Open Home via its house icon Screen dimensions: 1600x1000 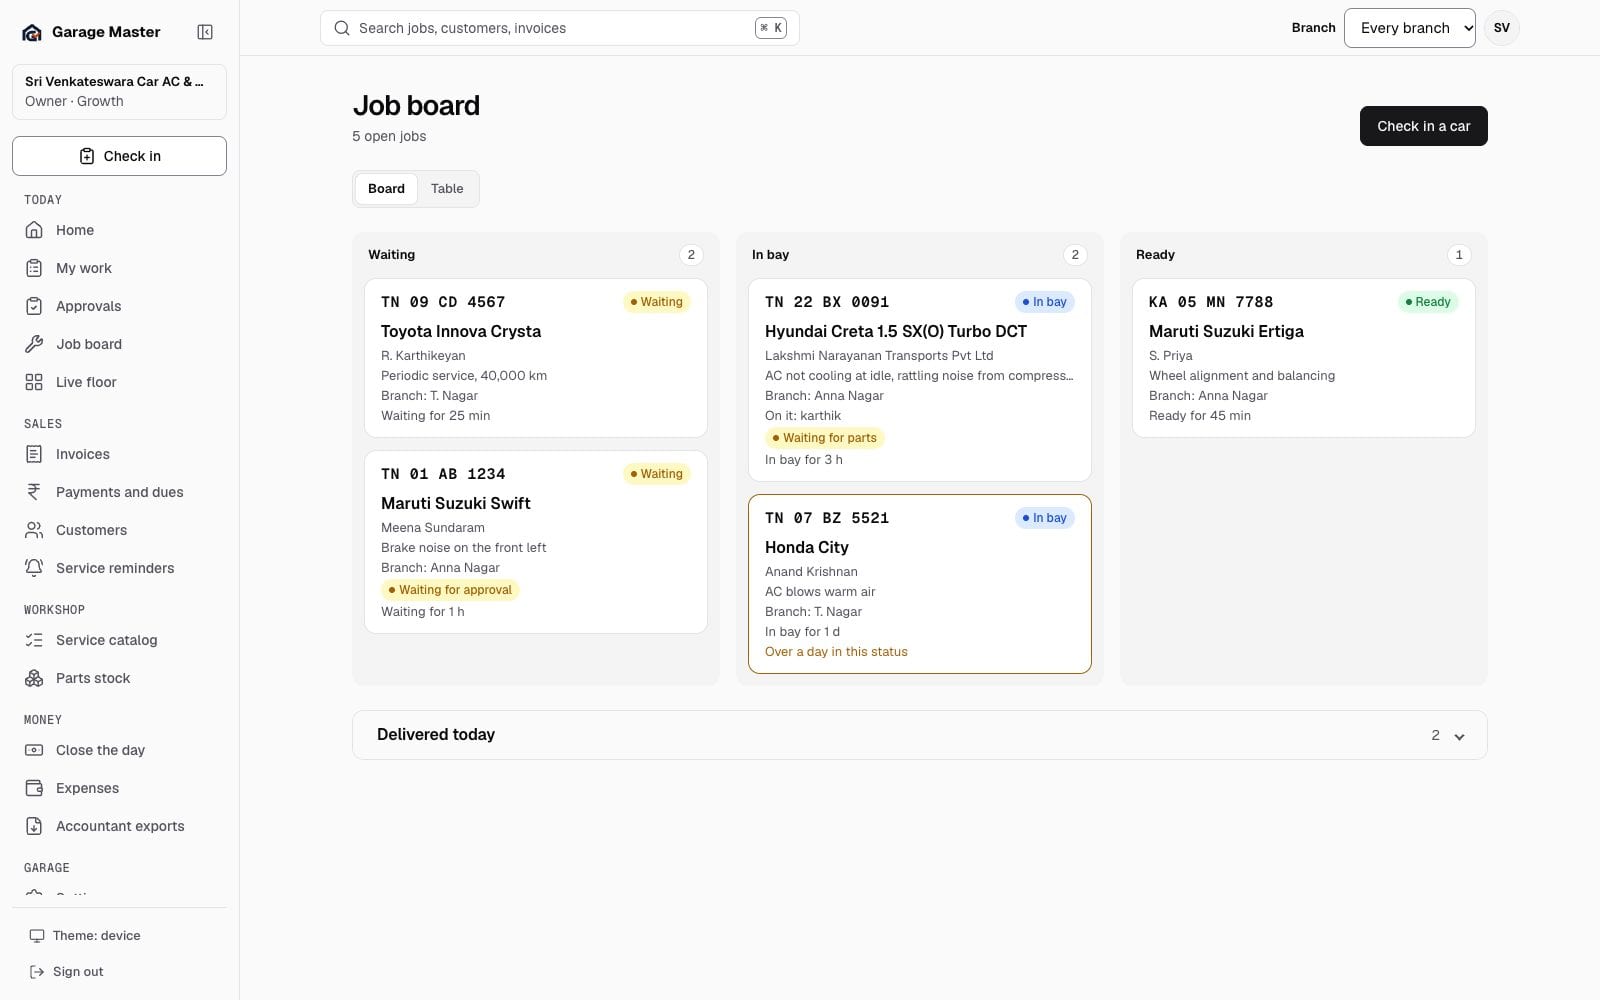pos(34,230)
